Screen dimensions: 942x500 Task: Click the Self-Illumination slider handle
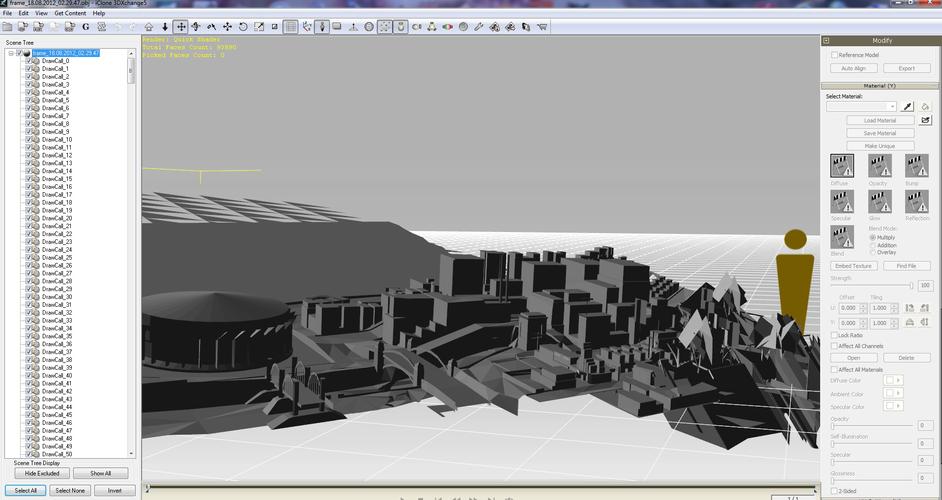833,444
